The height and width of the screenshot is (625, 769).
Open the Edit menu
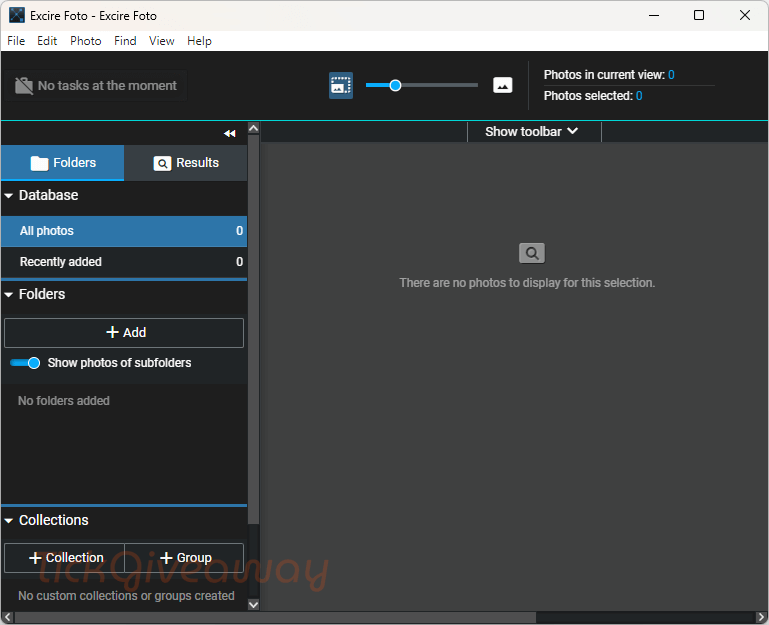pos(47,41)
